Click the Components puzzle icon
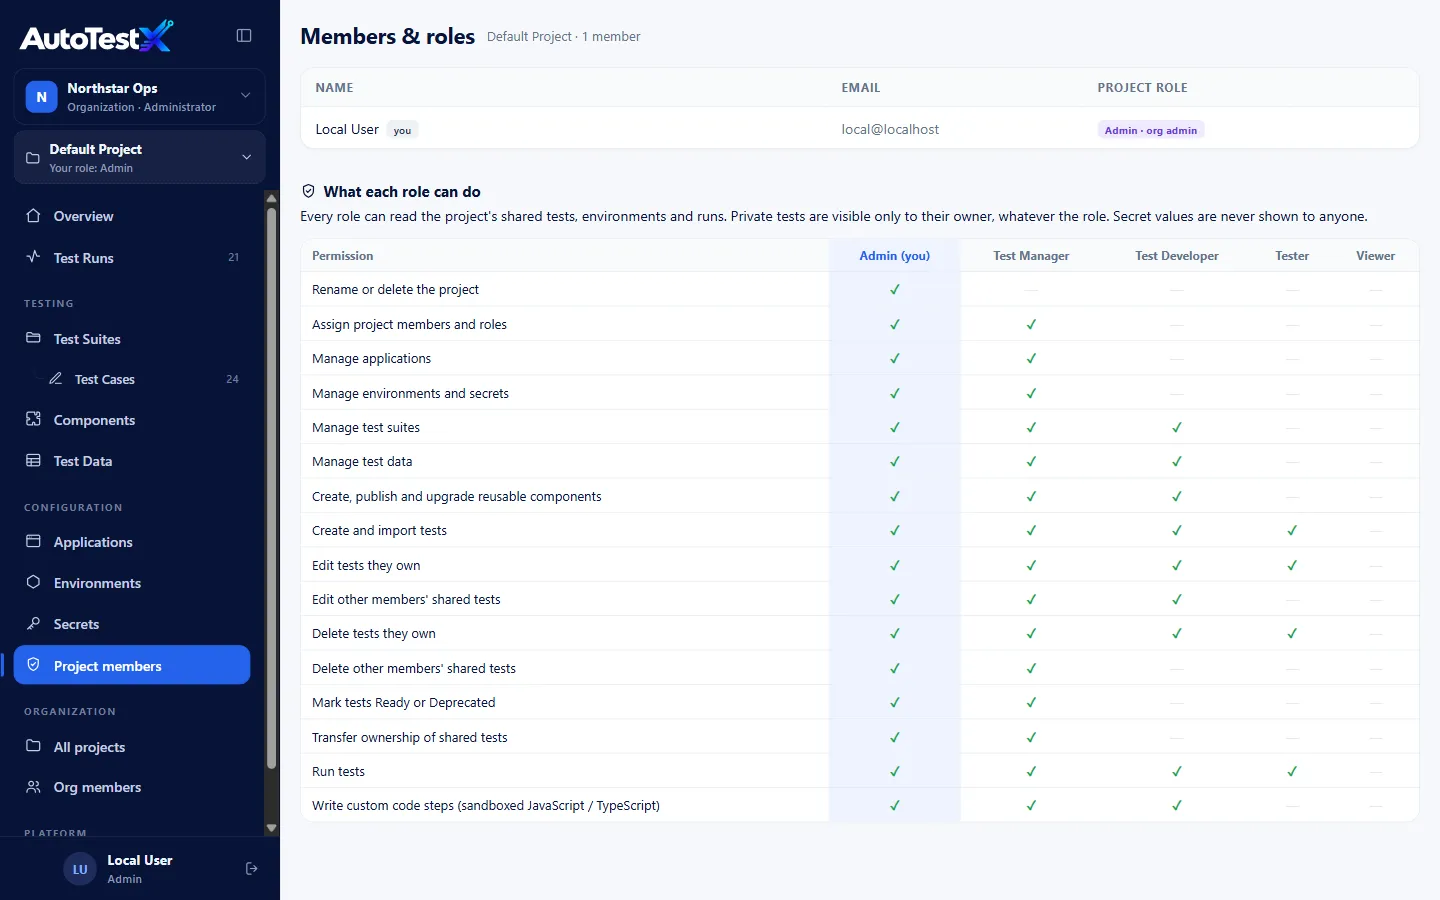This screenshot has height=900, width=1440. click(33, 419)
